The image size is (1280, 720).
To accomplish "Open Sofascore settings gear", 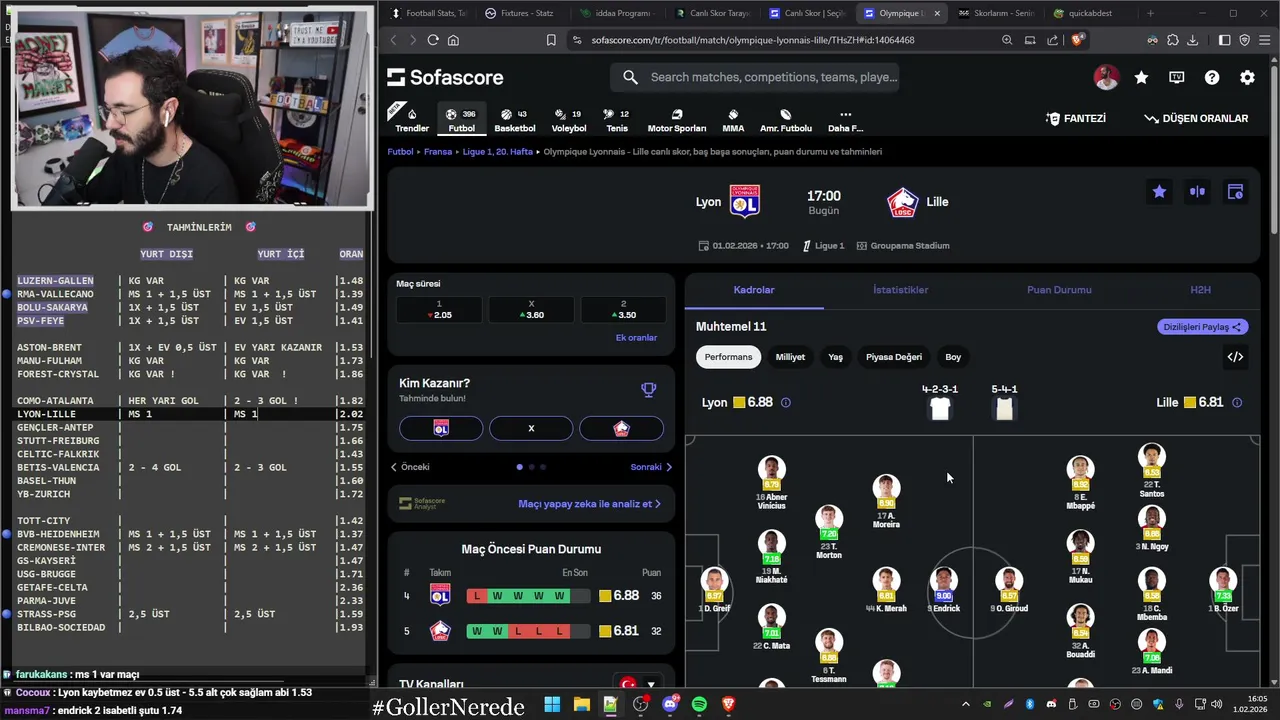I will [x=1247, y=77].
